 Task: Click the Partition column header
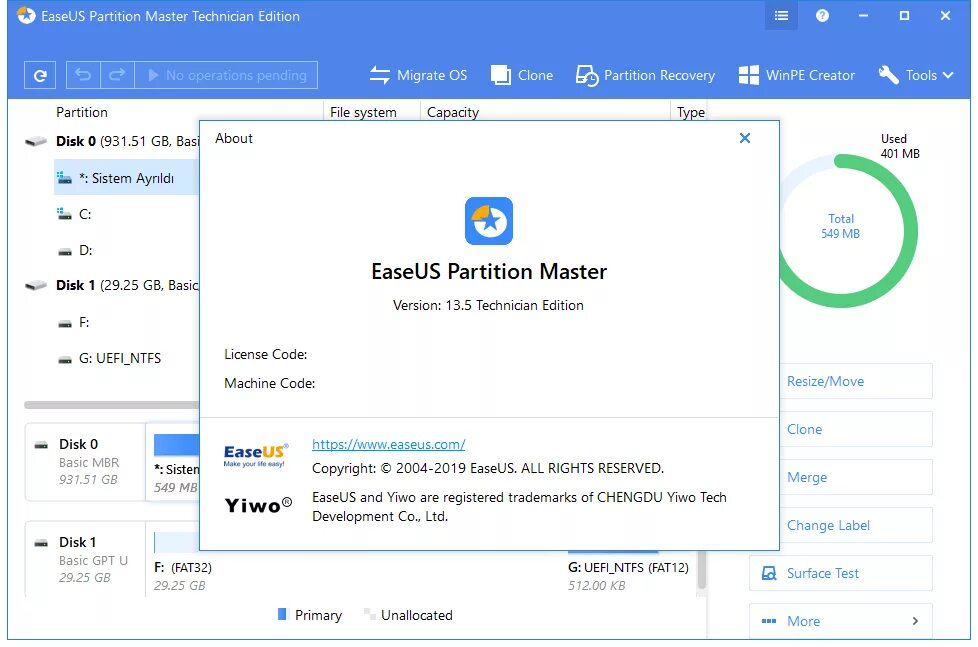(x=82, y=112)
